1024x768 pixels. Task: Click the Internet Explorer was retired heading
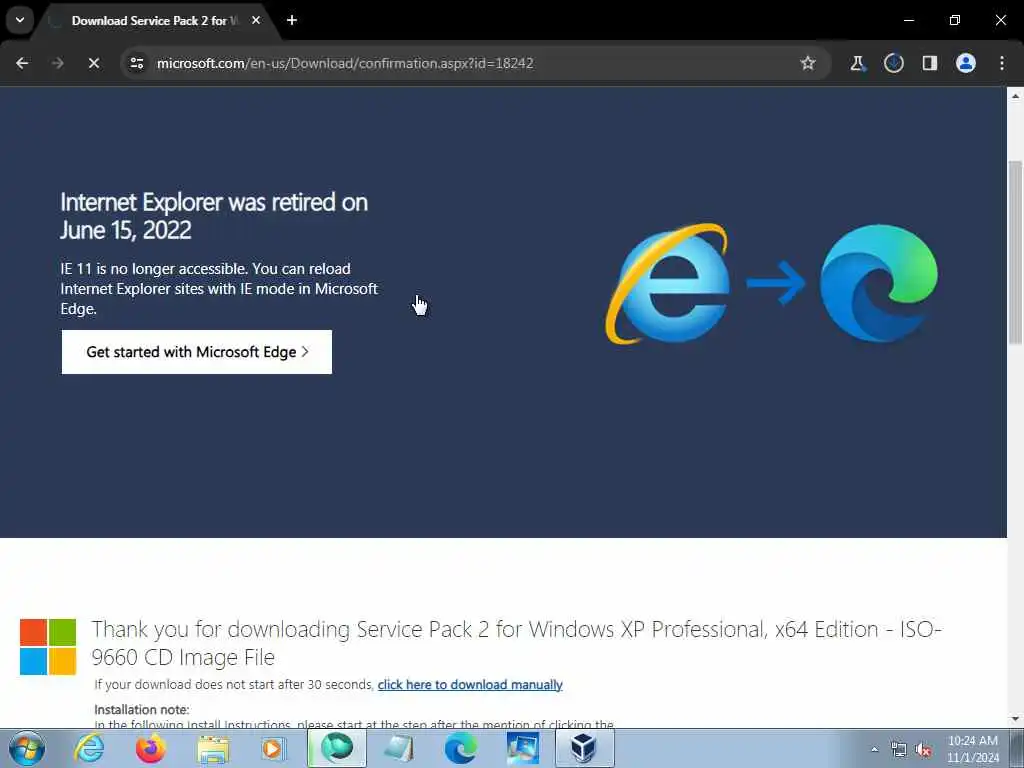pyautogui.click(x=214, y=216)
